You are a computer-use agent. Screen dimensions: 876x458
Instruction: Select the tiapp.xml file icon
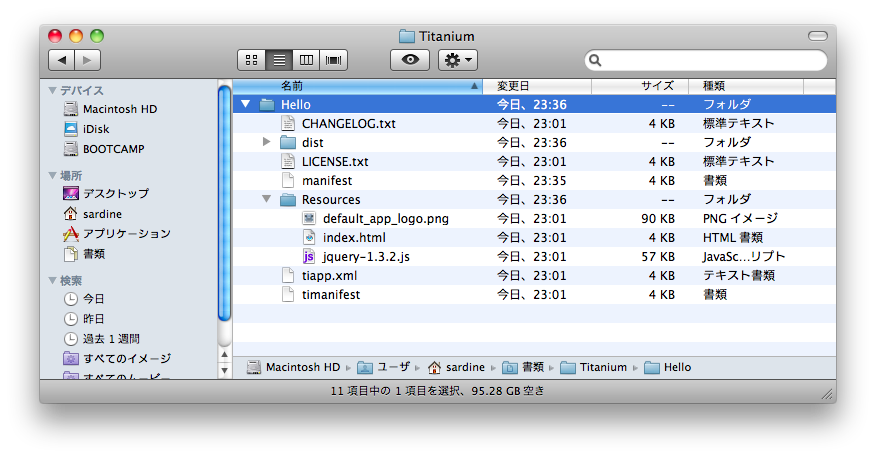[x=288, y=275]
